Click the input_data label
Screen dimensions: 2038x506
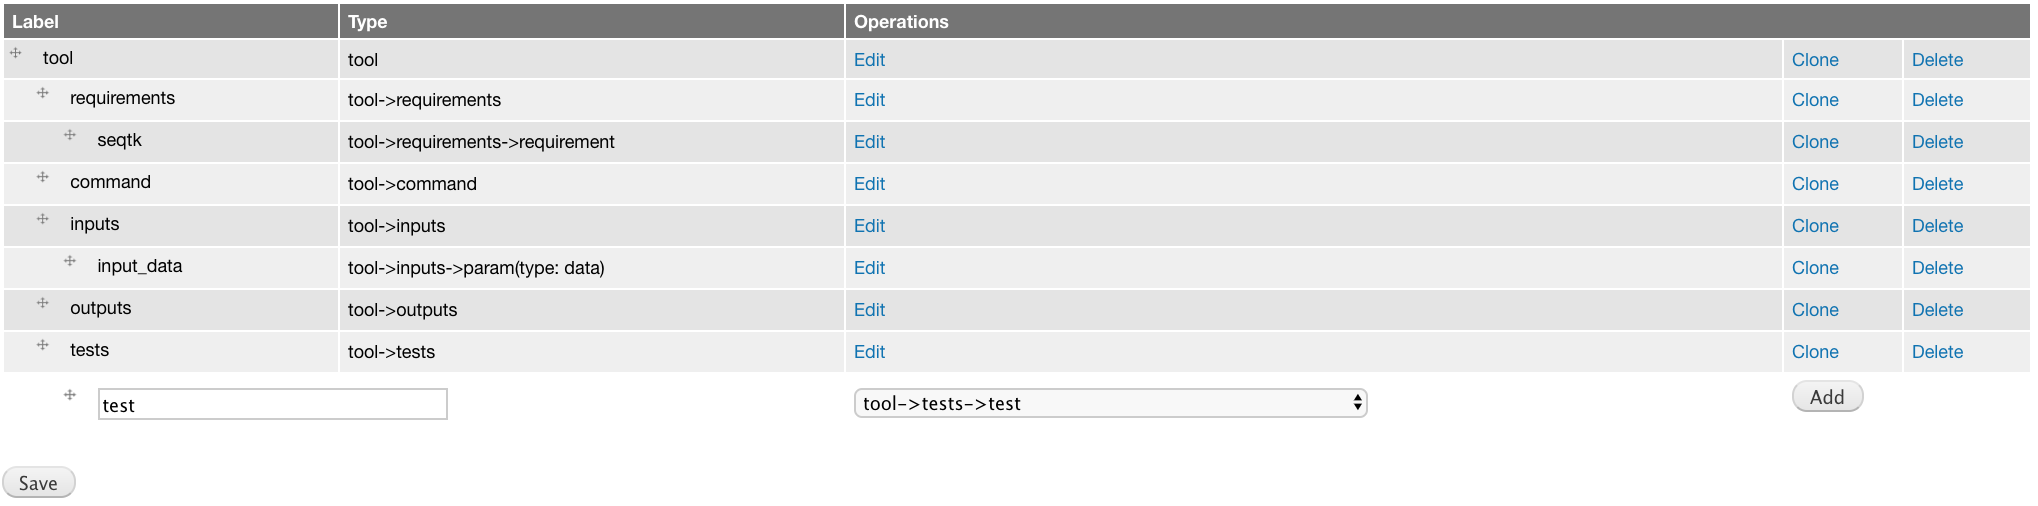[x=140, y=266]
